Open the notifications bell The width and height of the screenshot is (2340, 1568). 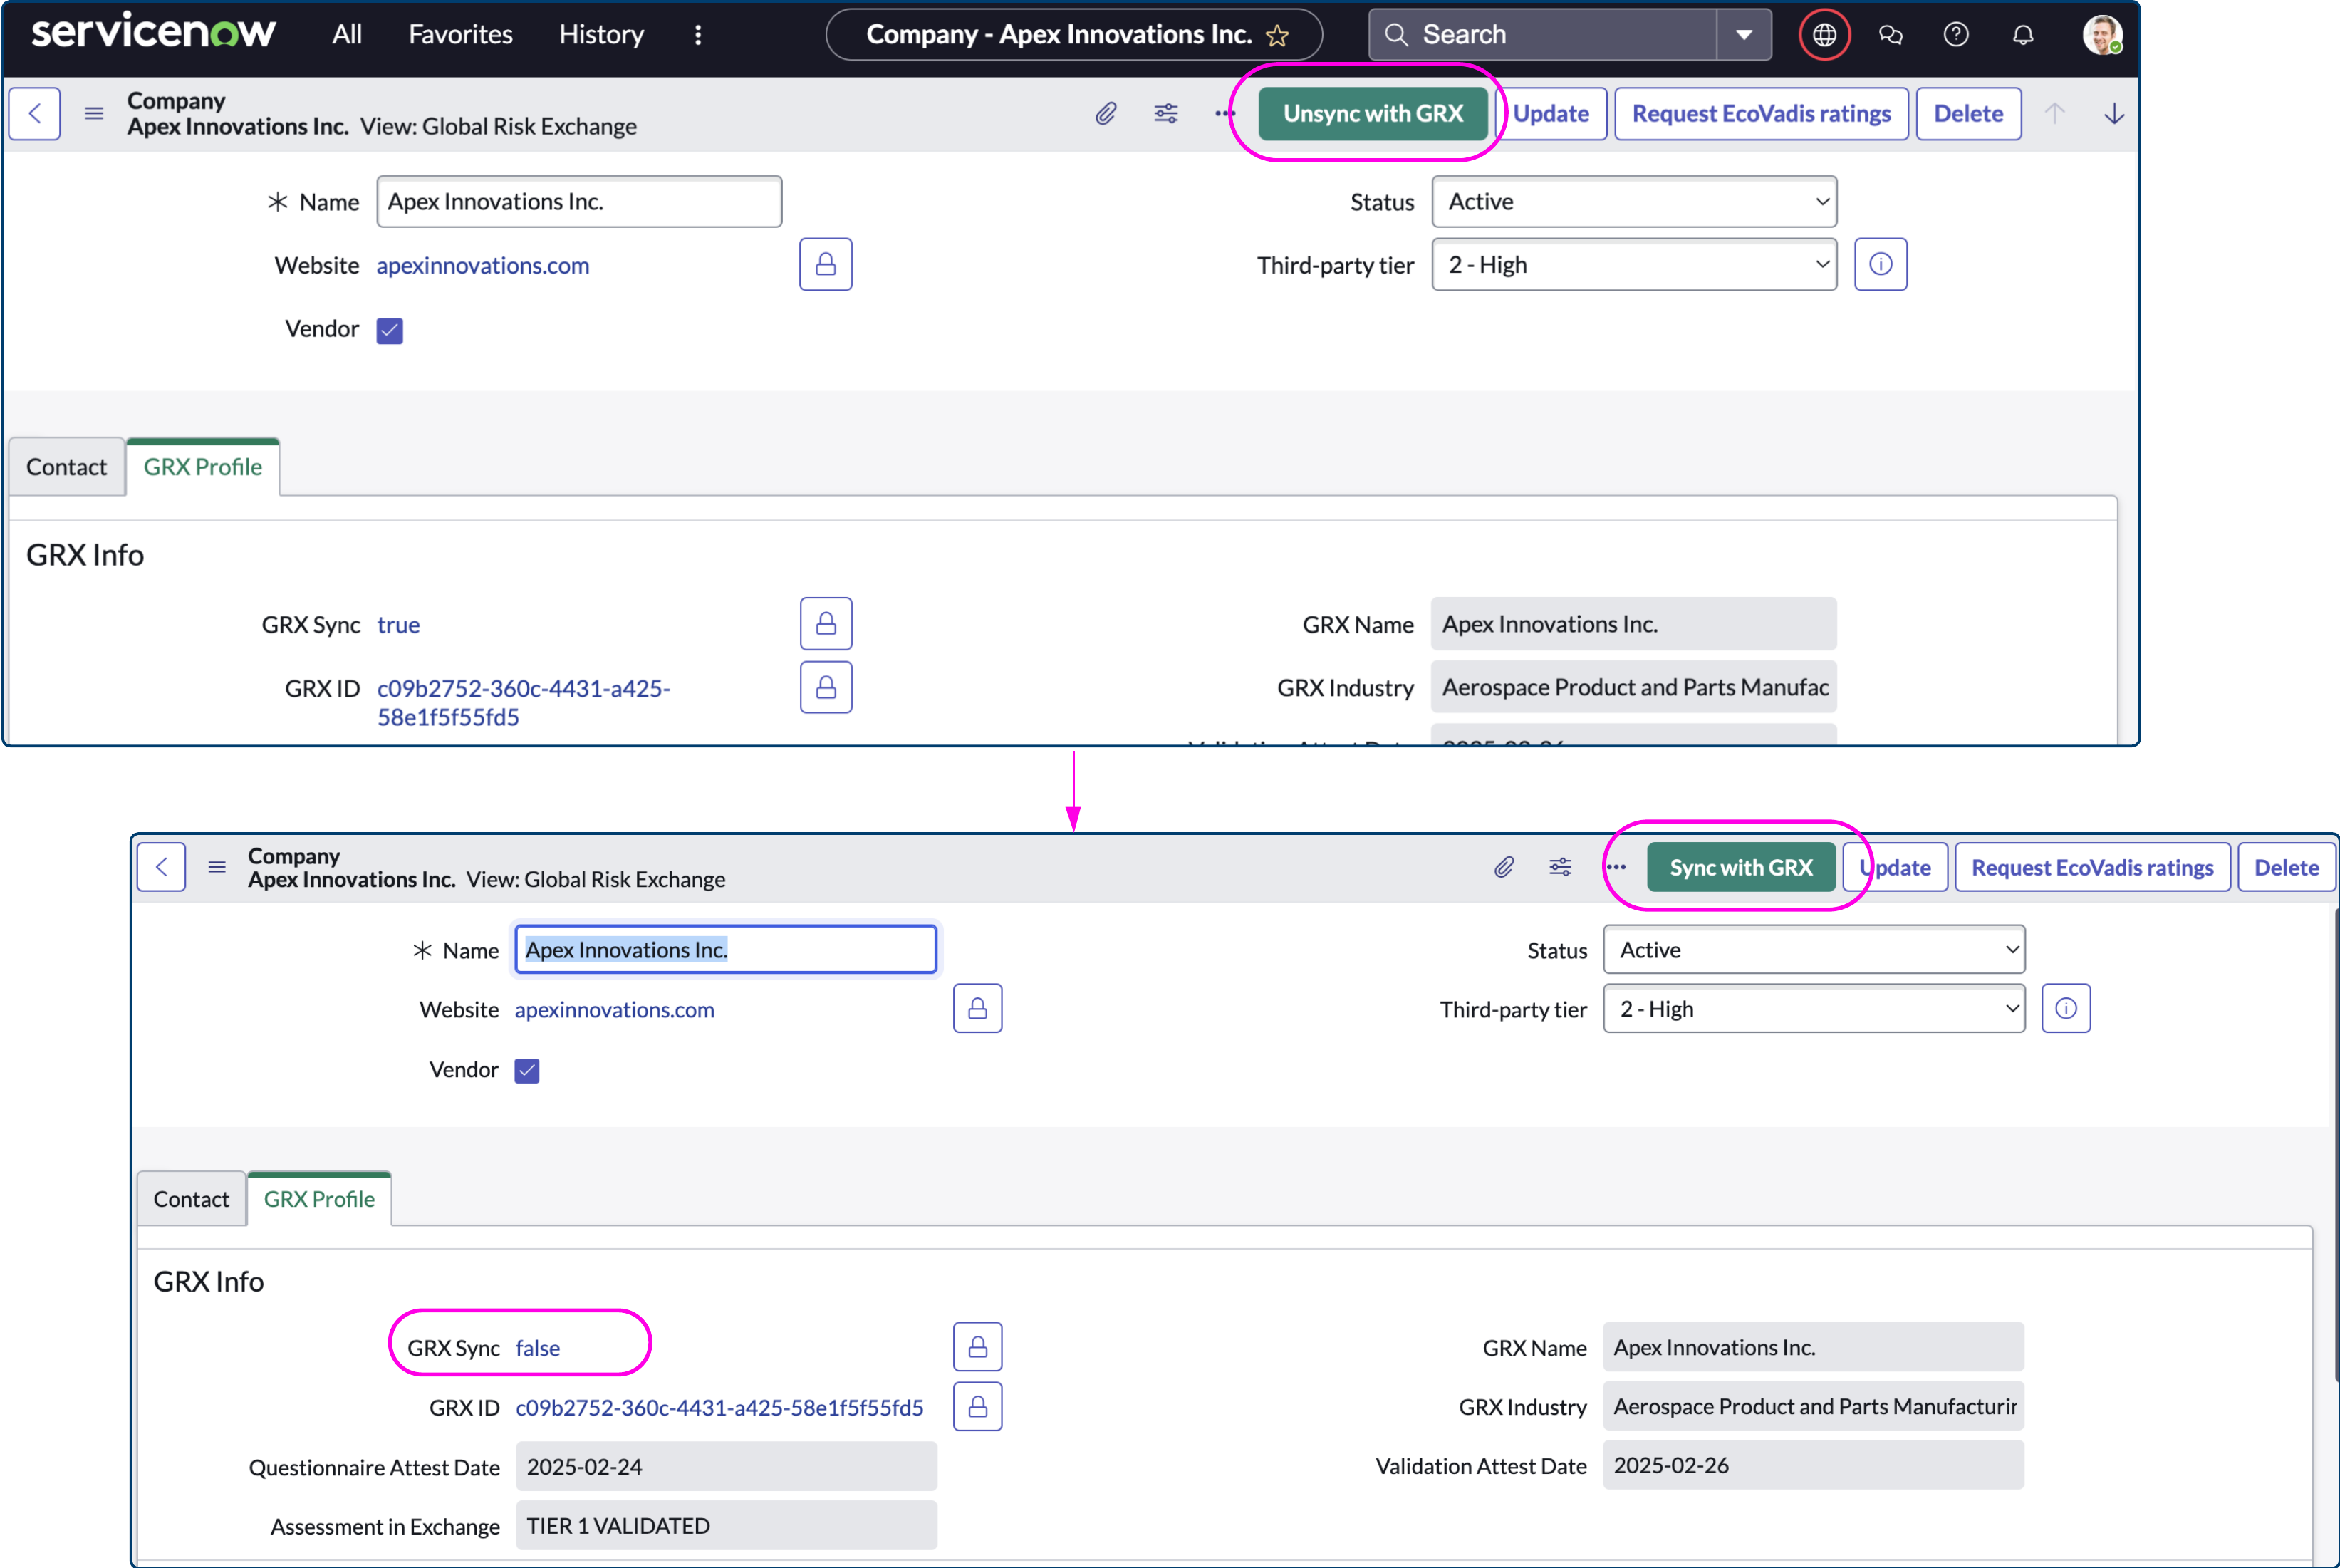[x=2023, y=35]
